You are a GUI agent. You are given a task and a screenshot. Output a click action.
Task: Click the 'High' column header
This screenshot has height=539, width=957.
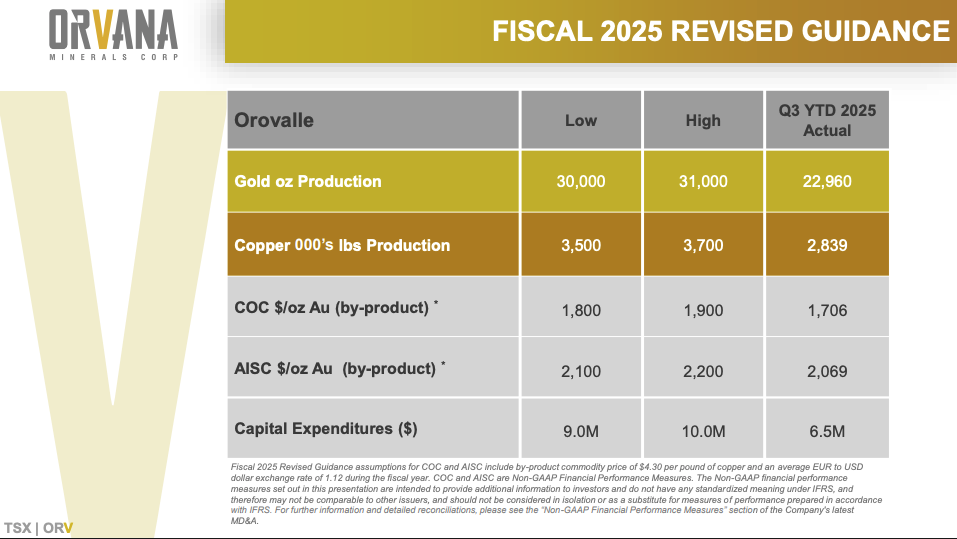click(702, 120)
